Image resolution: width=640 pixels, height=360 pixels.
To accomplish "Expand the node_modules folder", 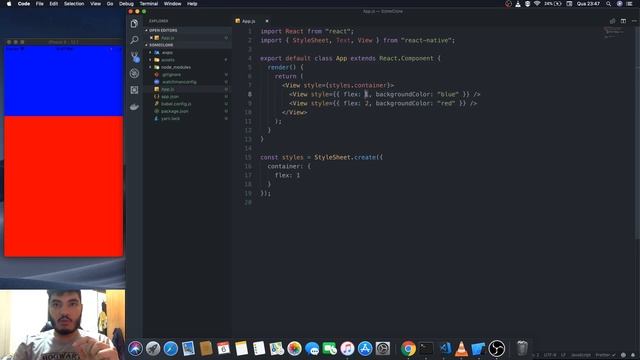I will point(176,67).
